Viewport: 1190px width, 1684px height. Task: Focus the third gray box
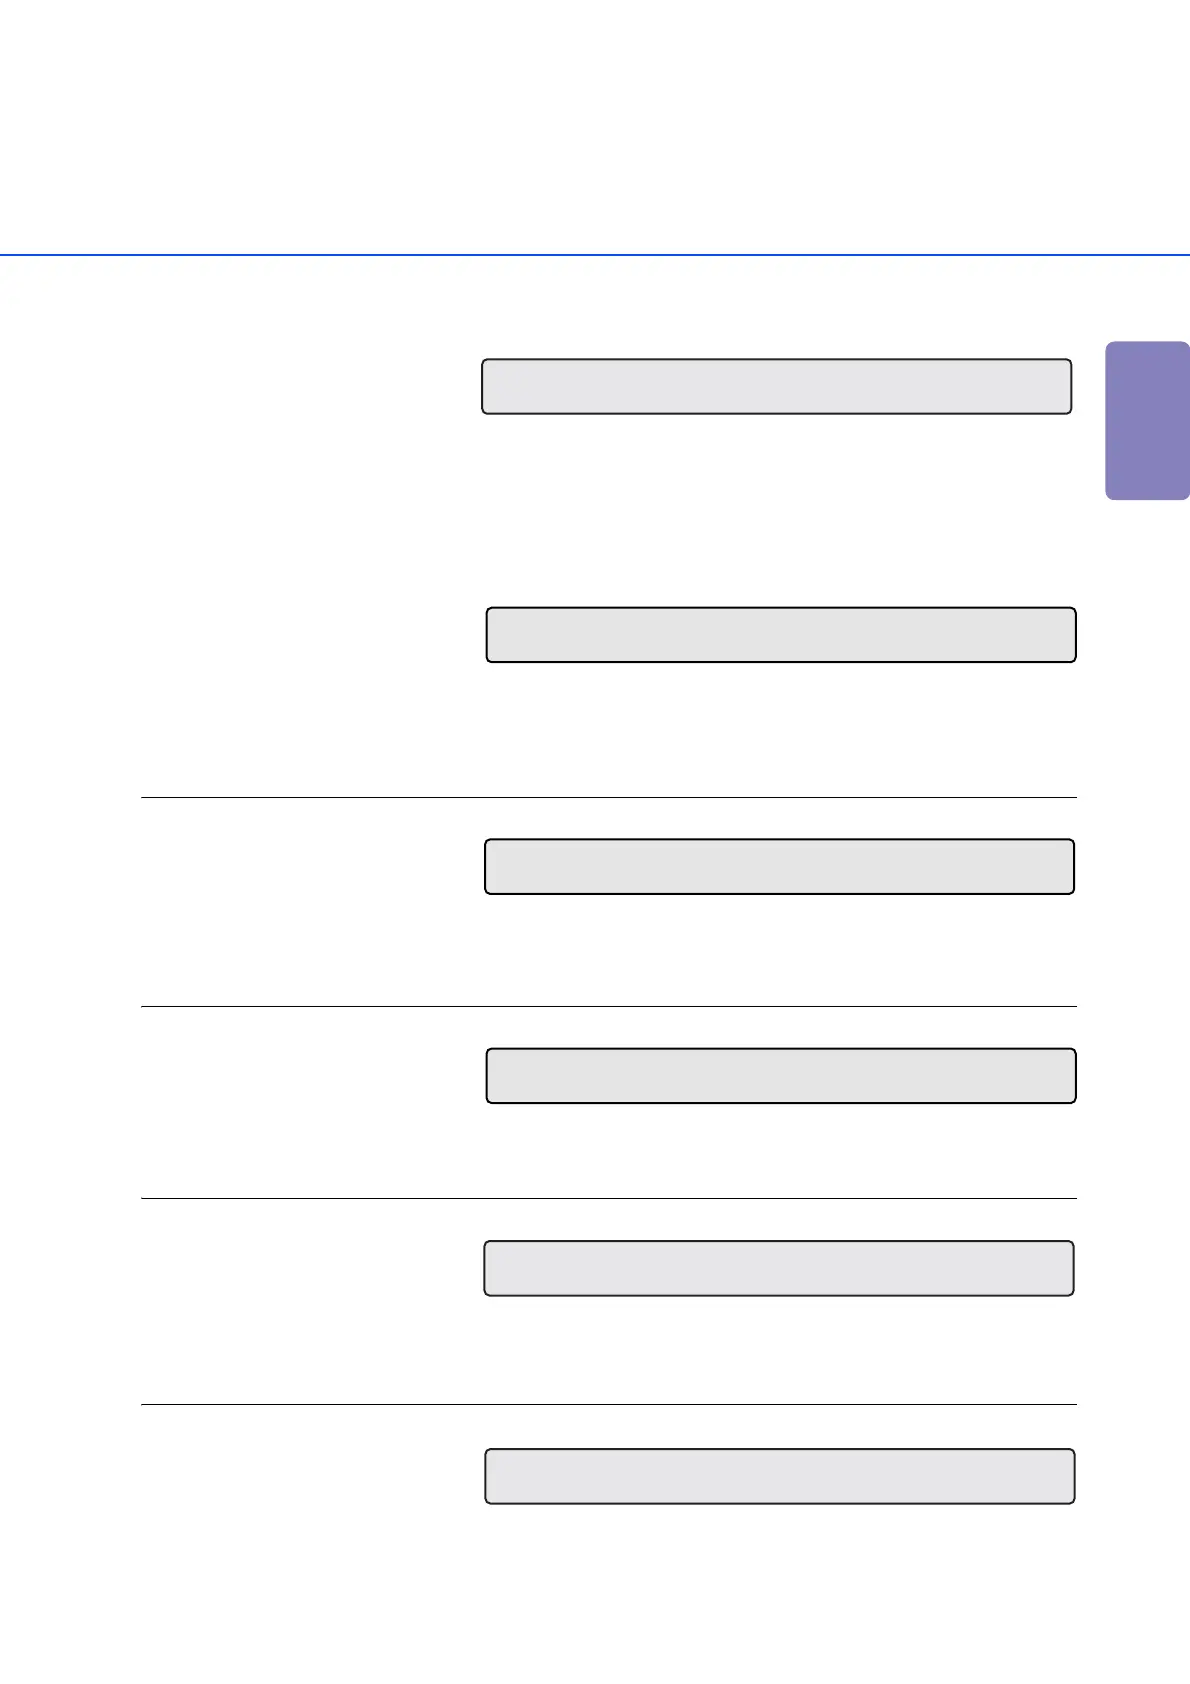(780, 866)
